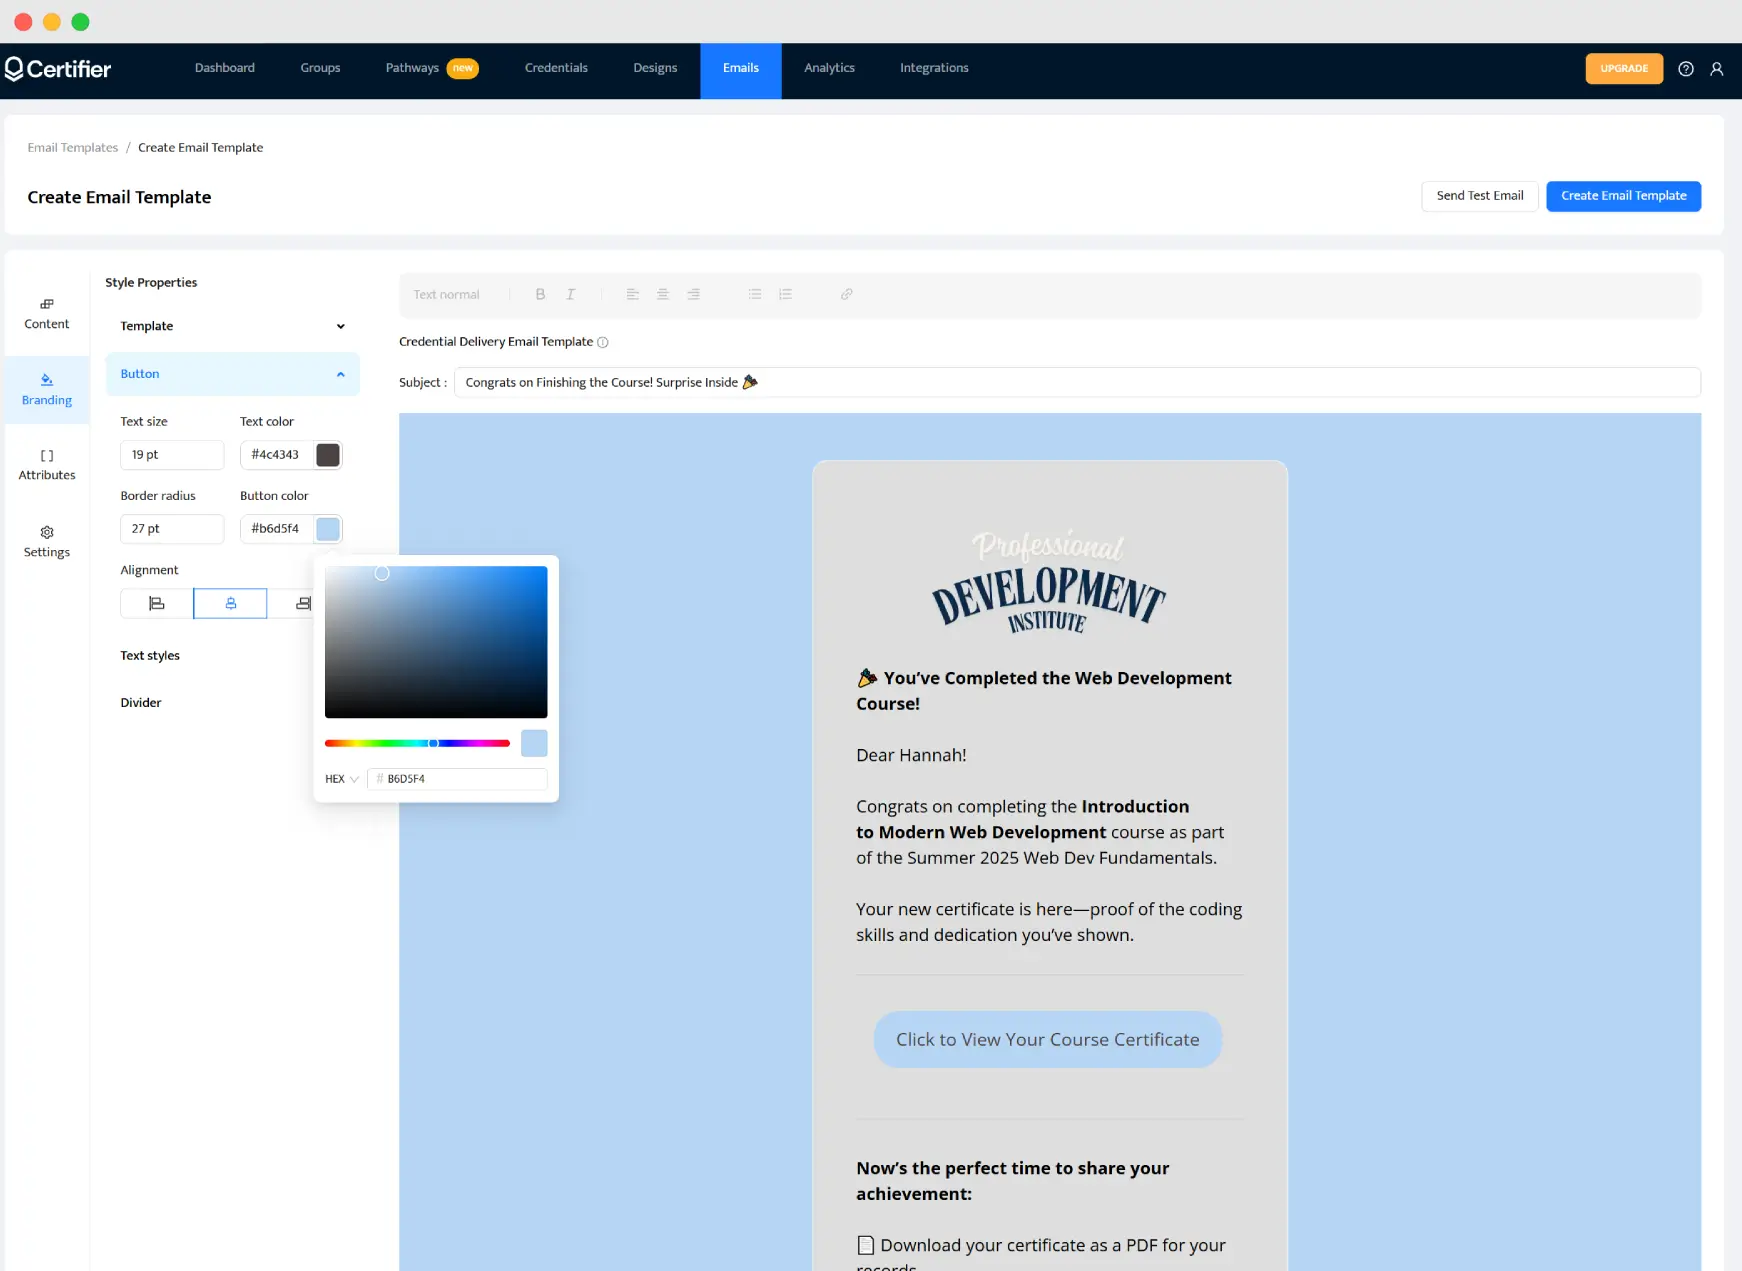
Task: Open the Branding sidebar section
Action: pos(47,390)
